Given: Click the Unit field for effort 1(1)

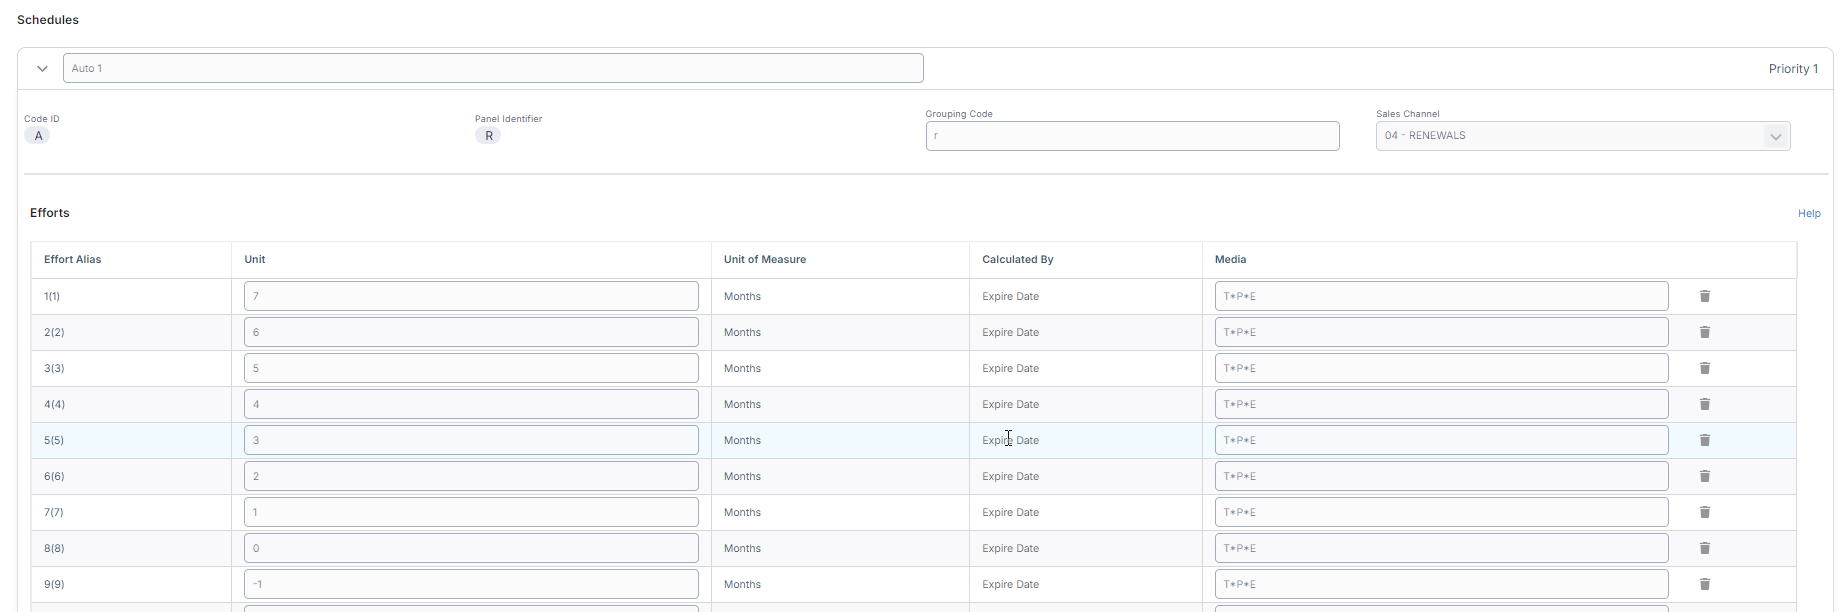Looking at the screenshot, I should pos(470,296).
